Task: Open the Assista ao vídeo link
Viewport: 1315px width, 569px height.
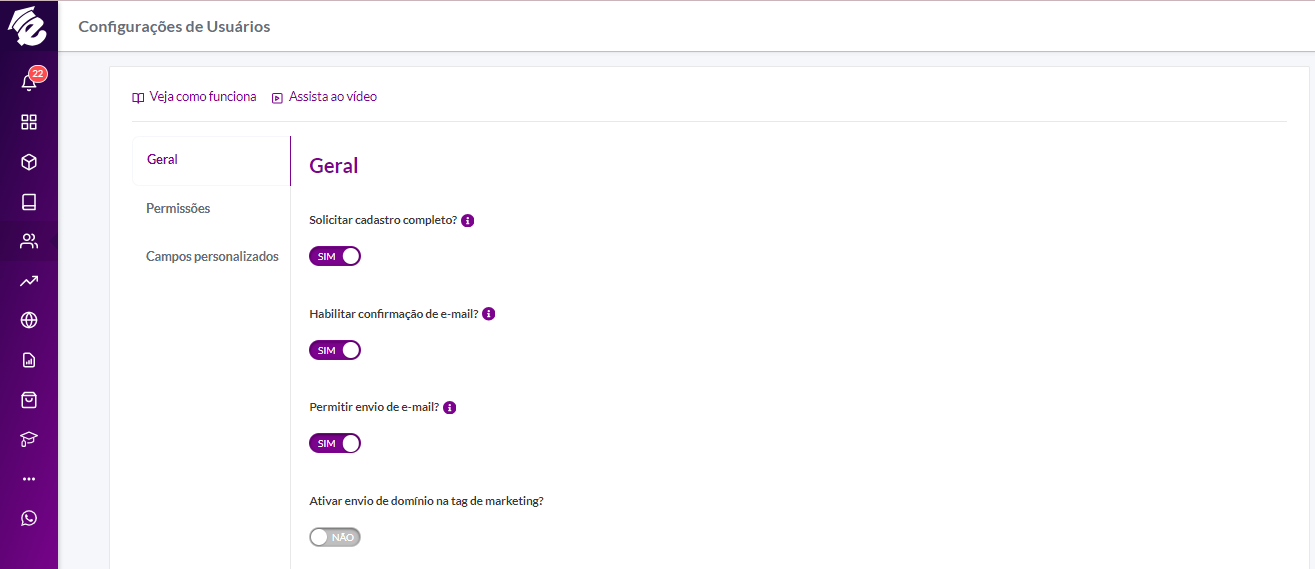Action: [324, 97]
